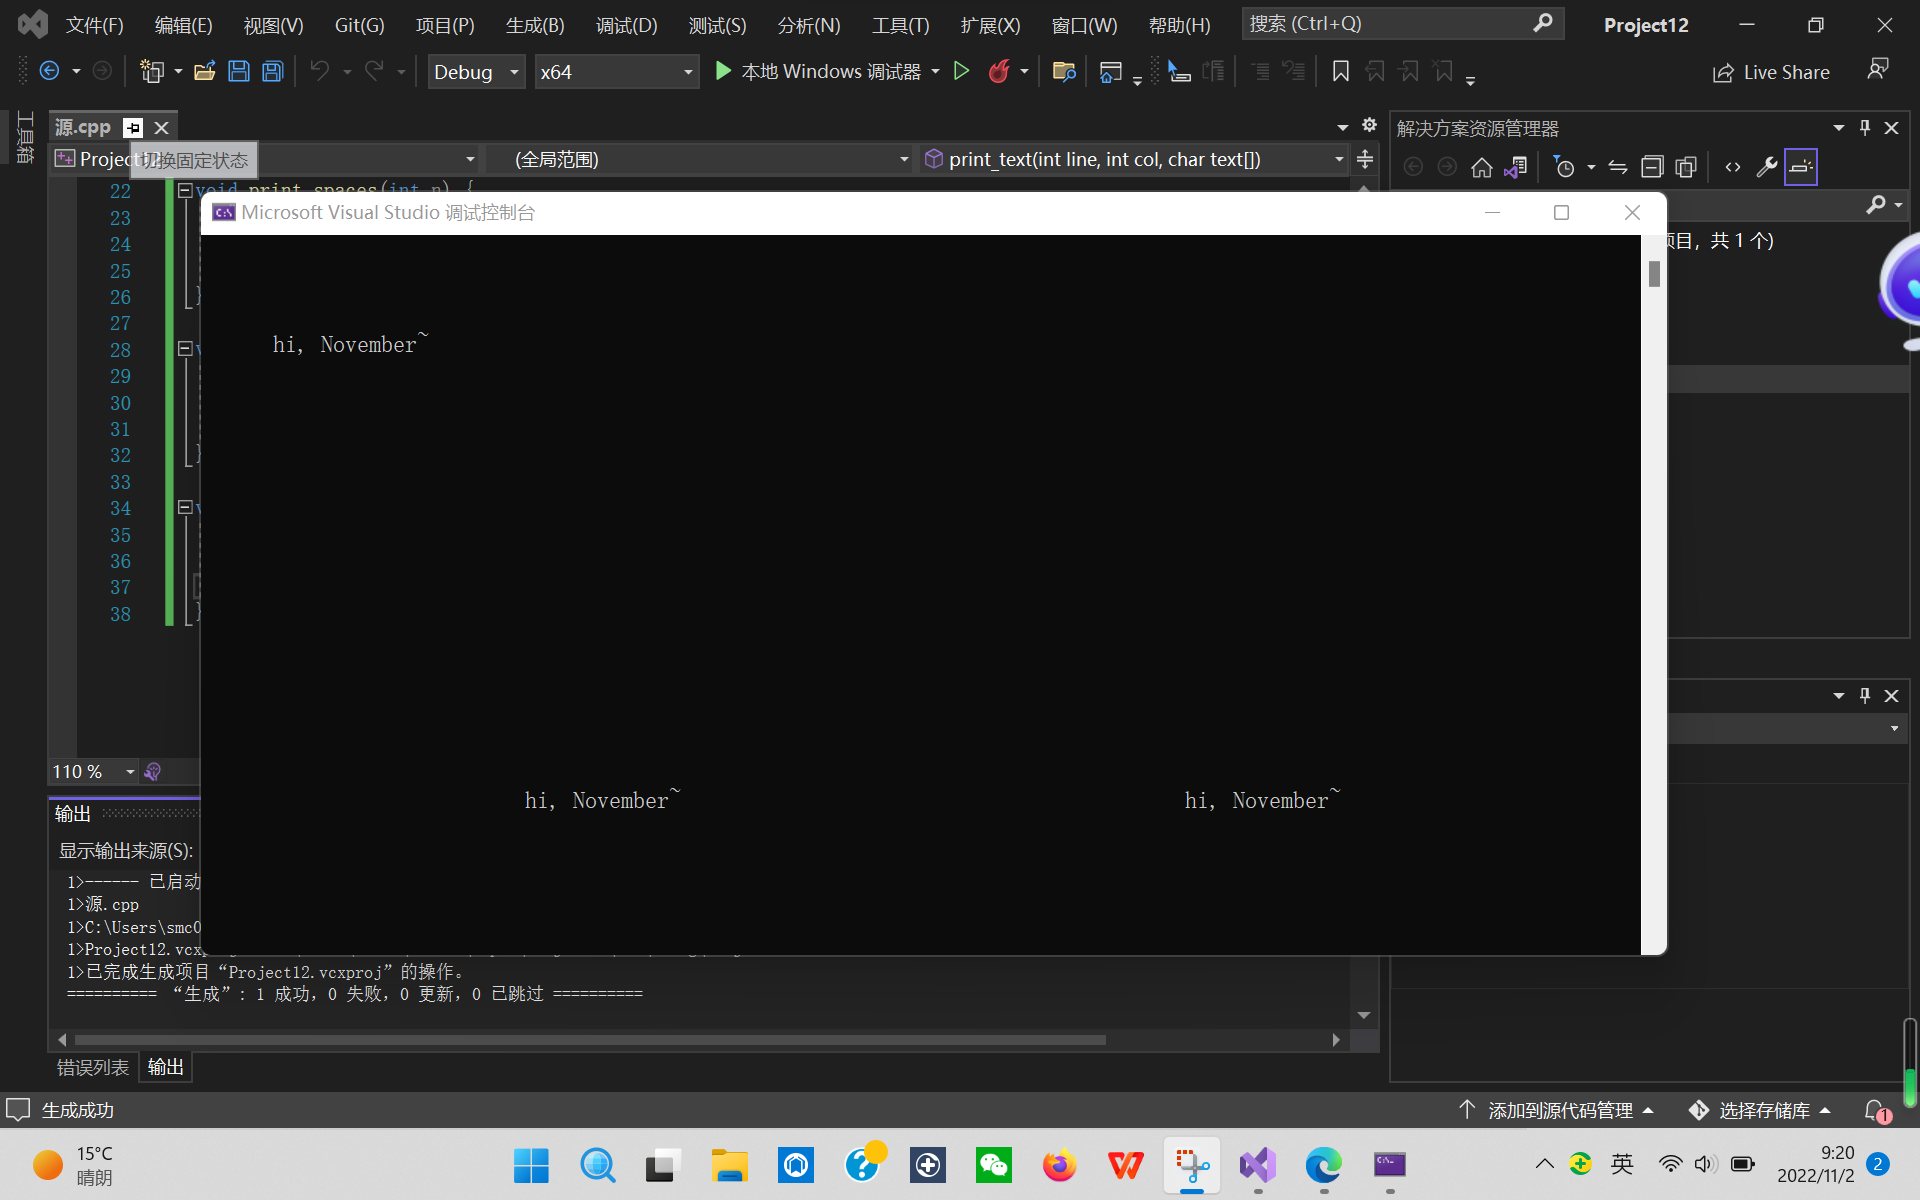Start without debugging using the green outline arrow
The image size is (1920, 1200).
[x=961, y=71]
